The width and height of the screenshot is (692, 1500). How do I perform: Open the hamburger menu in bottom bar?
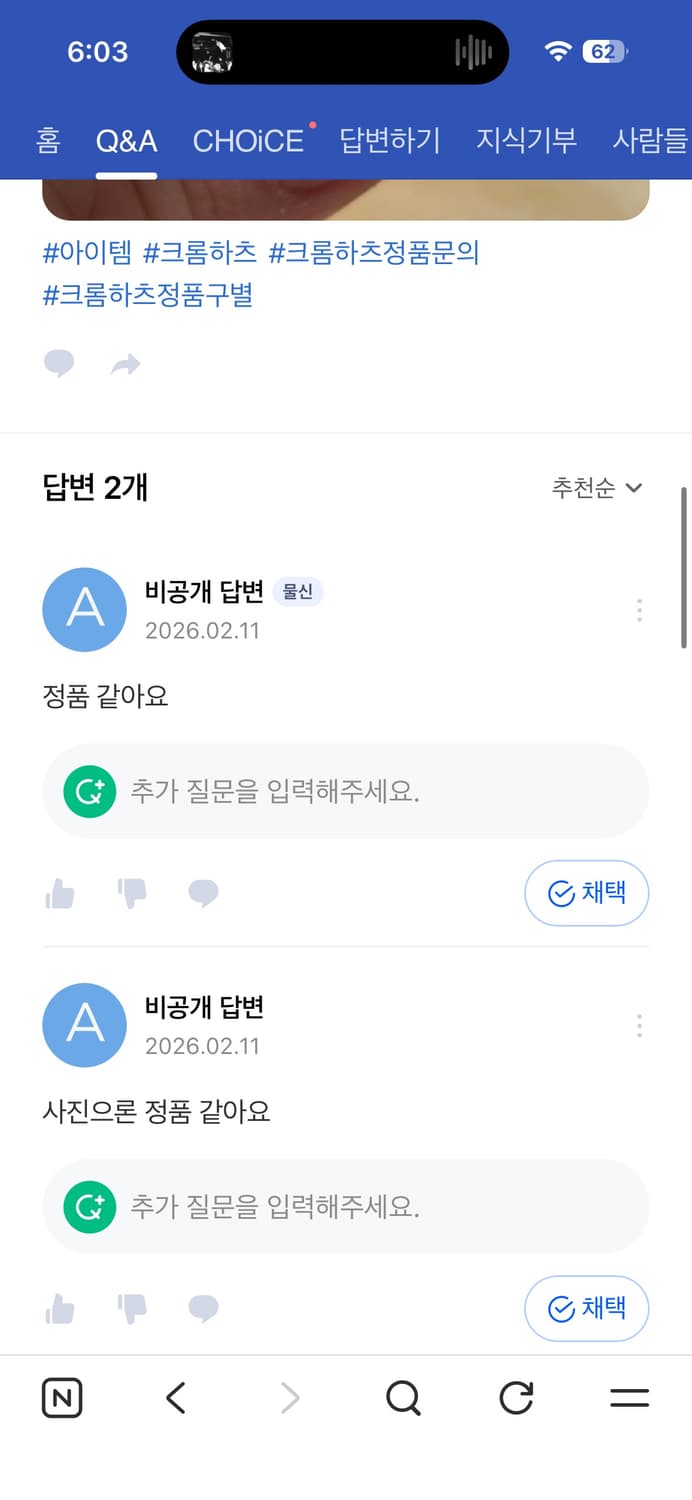point(629,1398)
